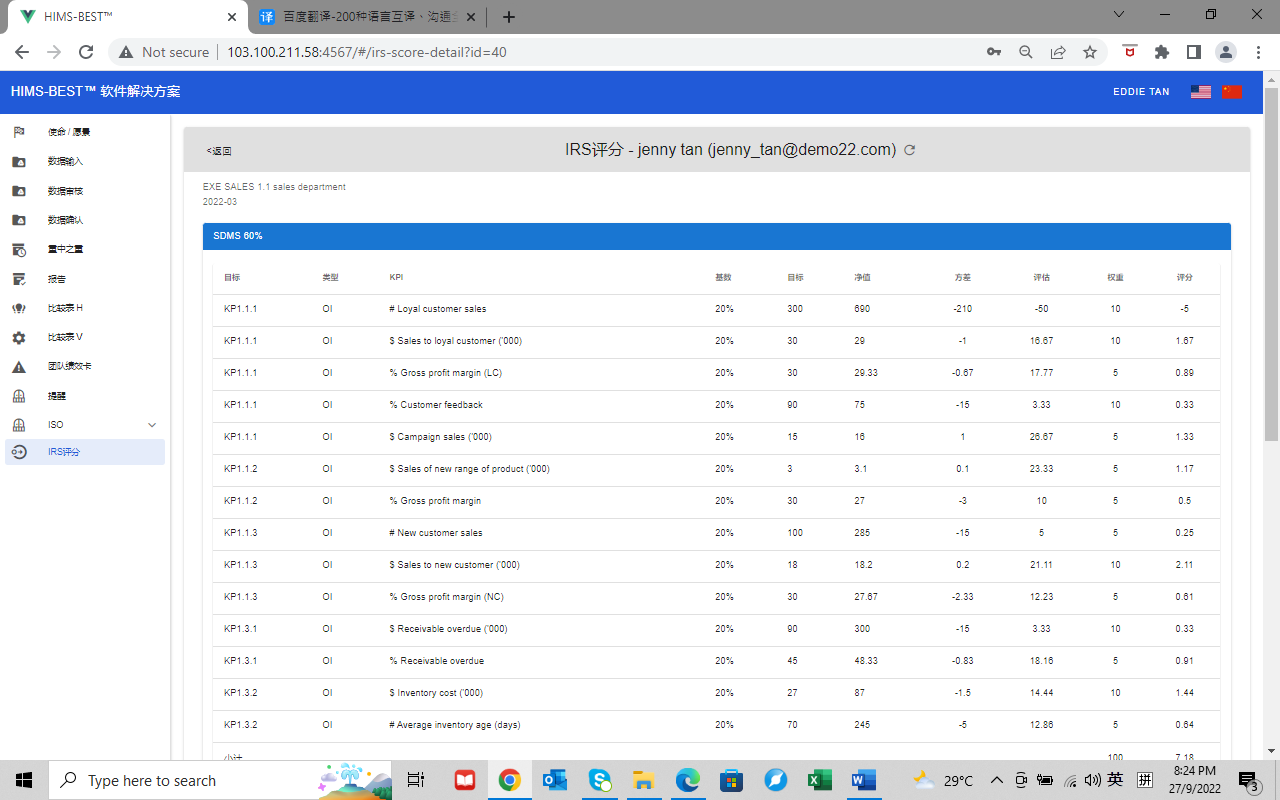Open Chrome's three-dot menu

coord(1257,52)
